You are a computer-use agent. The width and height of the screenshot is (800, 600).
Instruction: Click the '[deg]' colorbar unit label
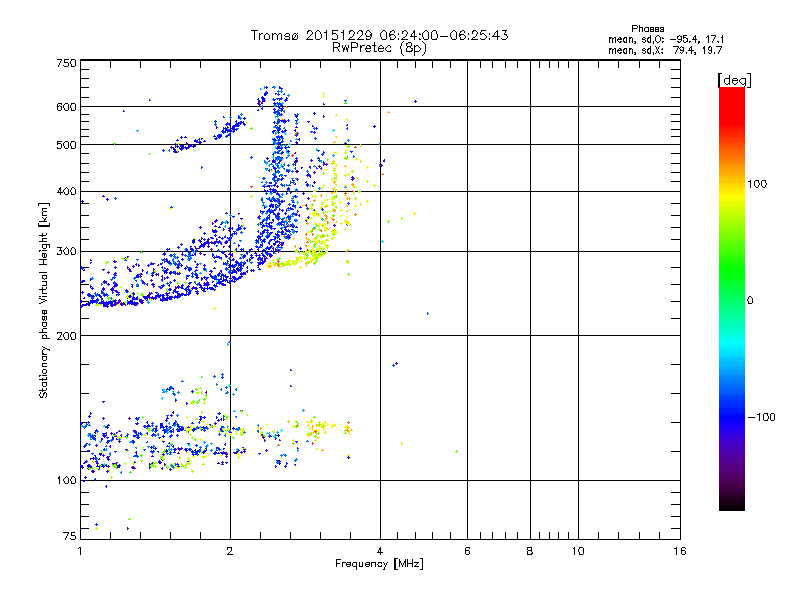click(x=734, y=81)
